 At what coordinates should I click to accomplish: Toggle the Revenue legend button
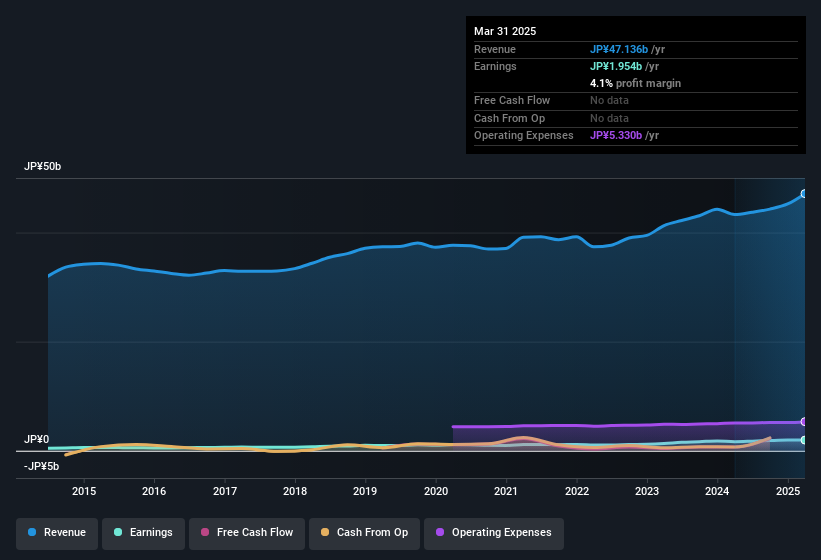[57, 533]
